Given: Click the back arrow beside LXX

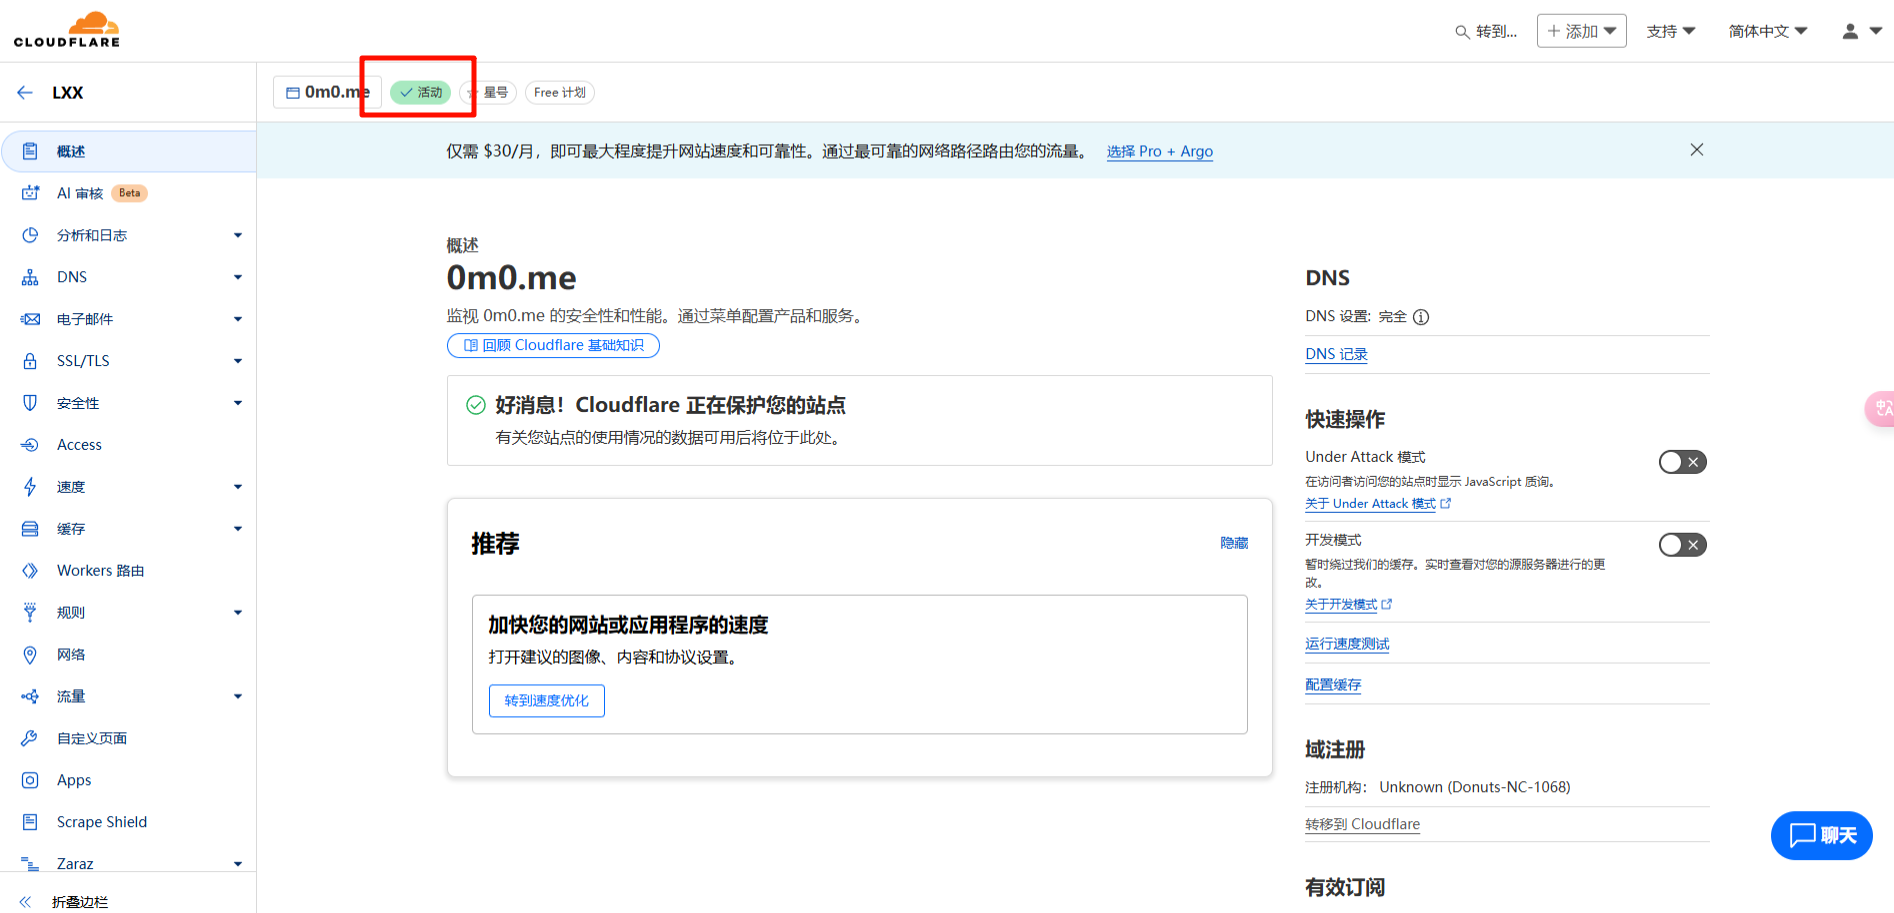Looking at the screenshot, I should point(25,93).
